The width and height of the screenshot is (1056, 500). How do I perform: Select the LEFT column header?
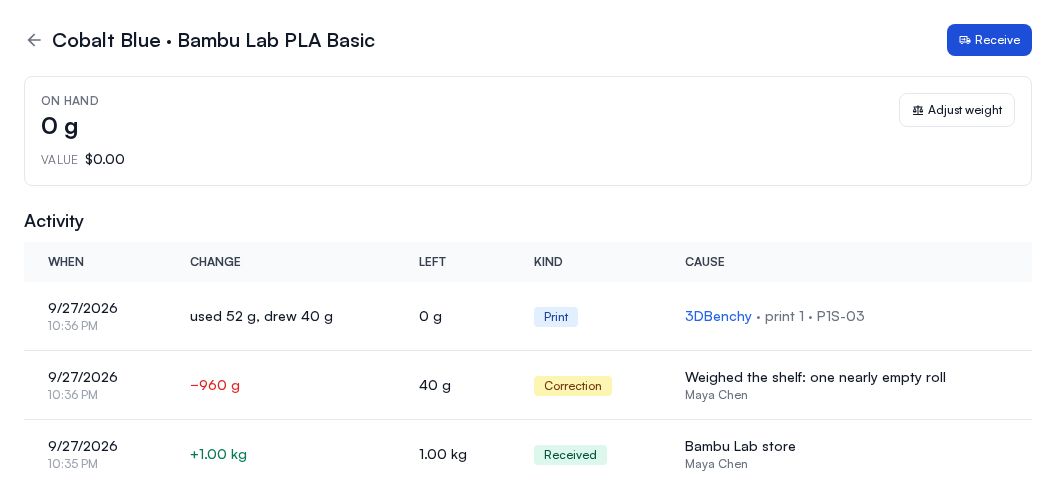tap(432, 262)
